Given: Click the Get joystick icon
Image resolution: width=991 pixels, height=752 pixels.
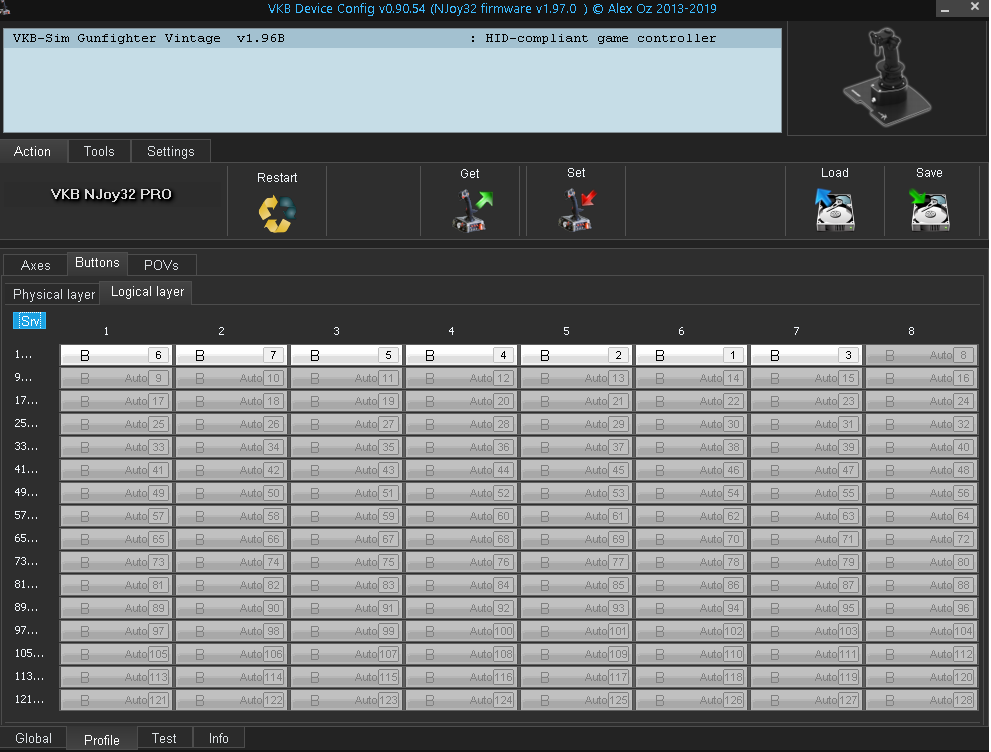Looking at the screenshot, I should tap(470, 211).
